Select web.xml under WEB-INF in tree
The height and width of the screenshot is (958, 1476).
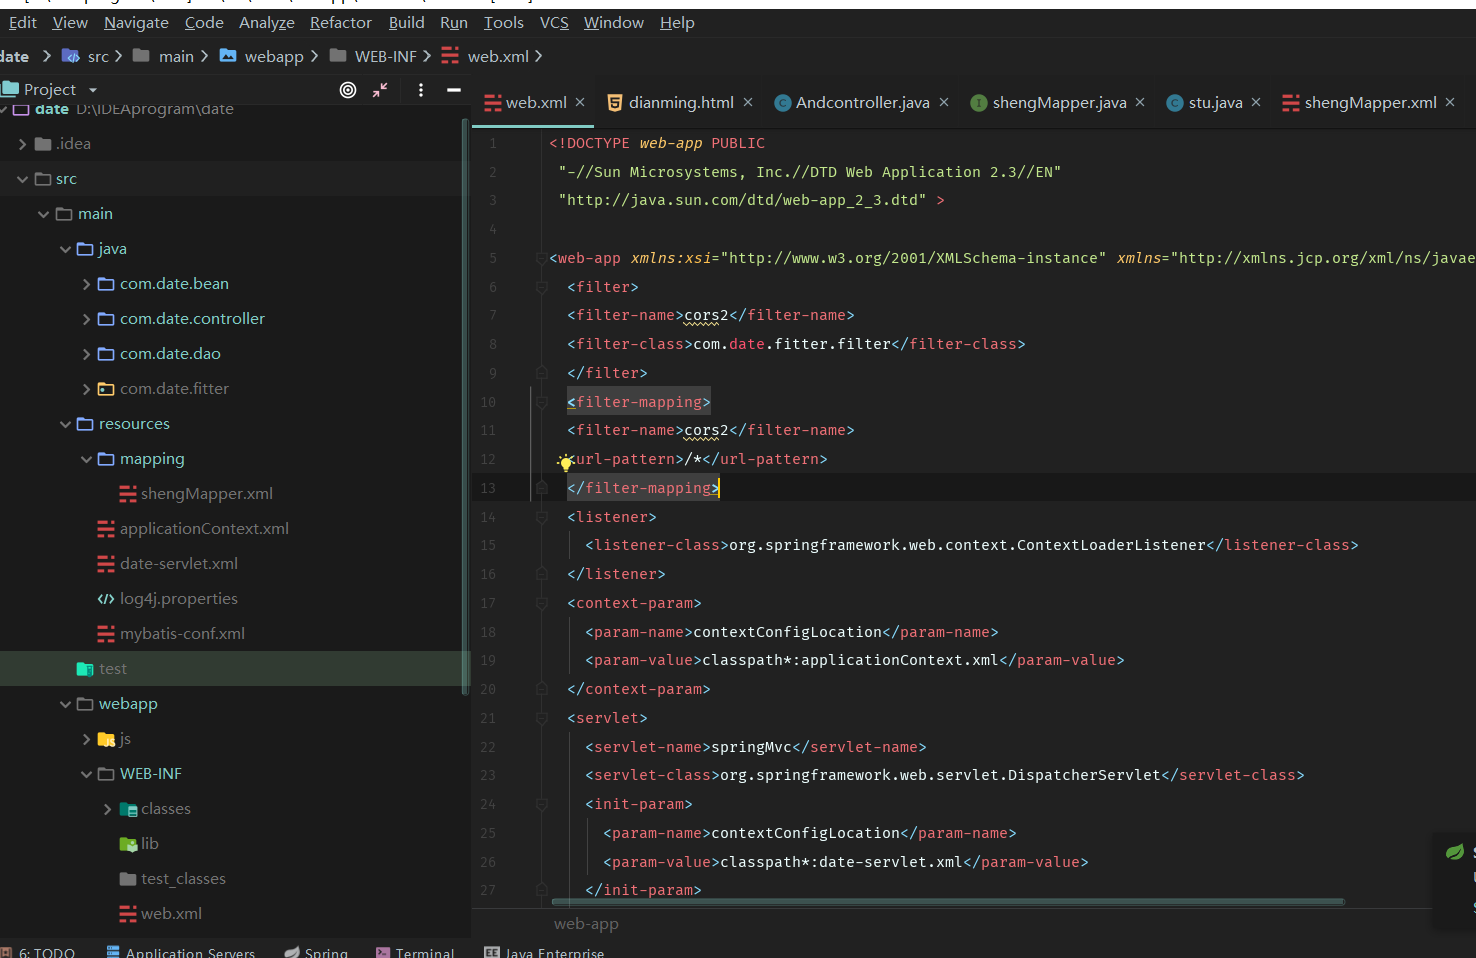(171, 914)
